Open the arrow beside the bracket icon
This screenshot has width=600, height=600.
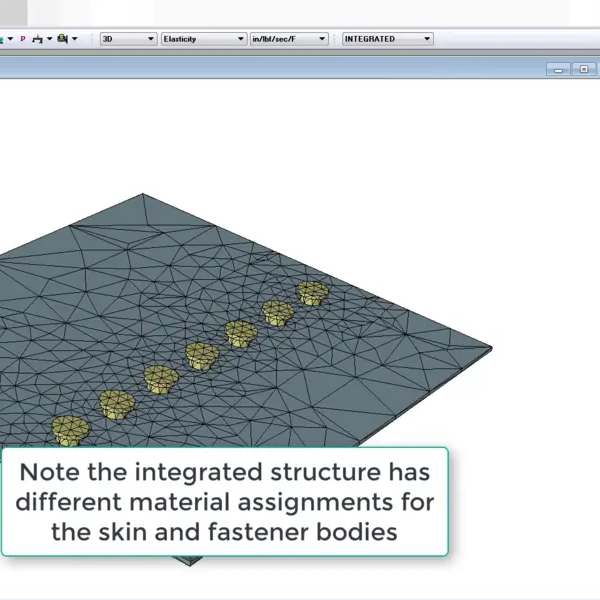49,39
